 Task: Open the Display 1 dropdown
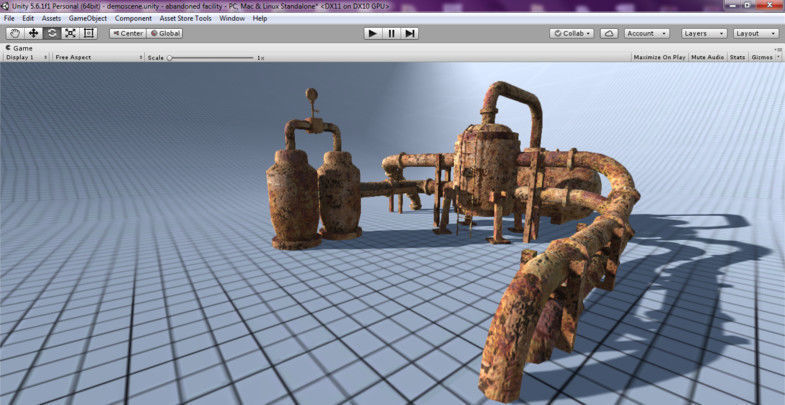pyautogui.click(x=26, y=58)
